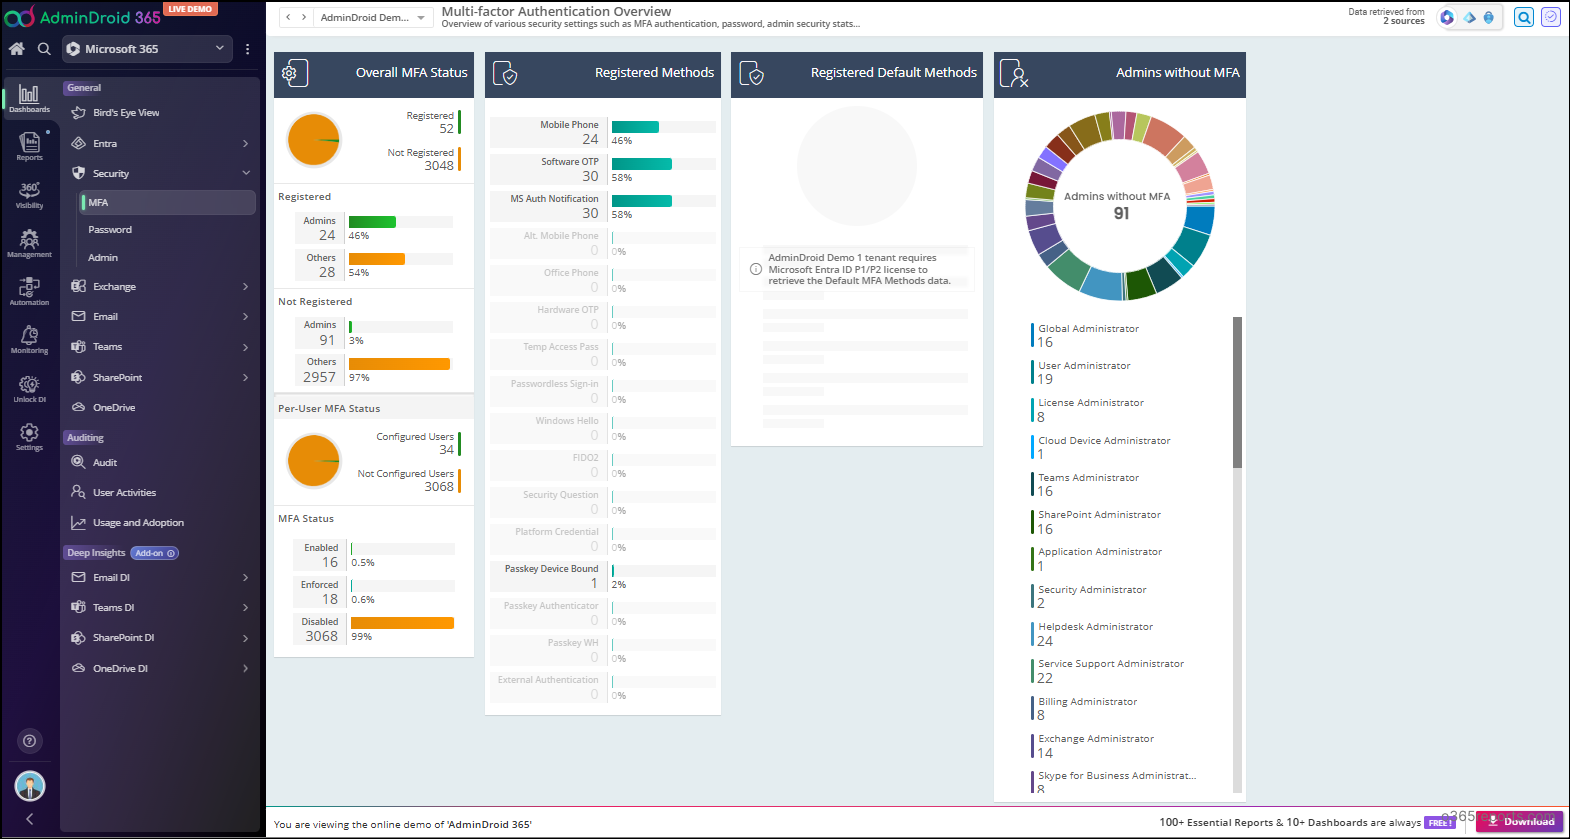The image size is (1570, 839).
Task: Open the Microsoft 365 service dropdown
Action: pyautogui.click(x=147, y=49)
